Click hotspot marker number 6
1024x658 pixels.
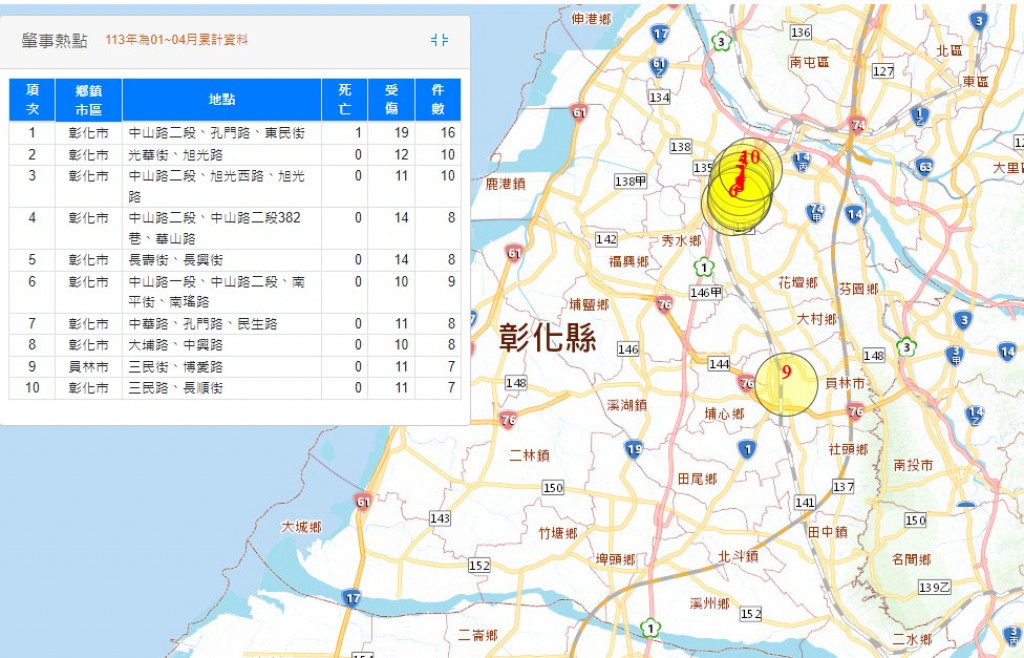(x=732, y=192)
